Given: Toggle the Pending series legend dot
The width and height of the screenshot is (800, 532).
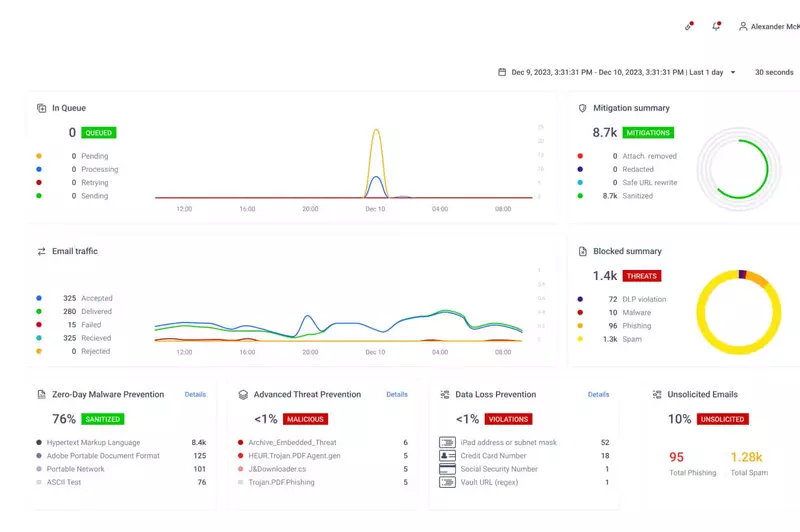Looking at the screenshot, I should [x=39, y=156].
